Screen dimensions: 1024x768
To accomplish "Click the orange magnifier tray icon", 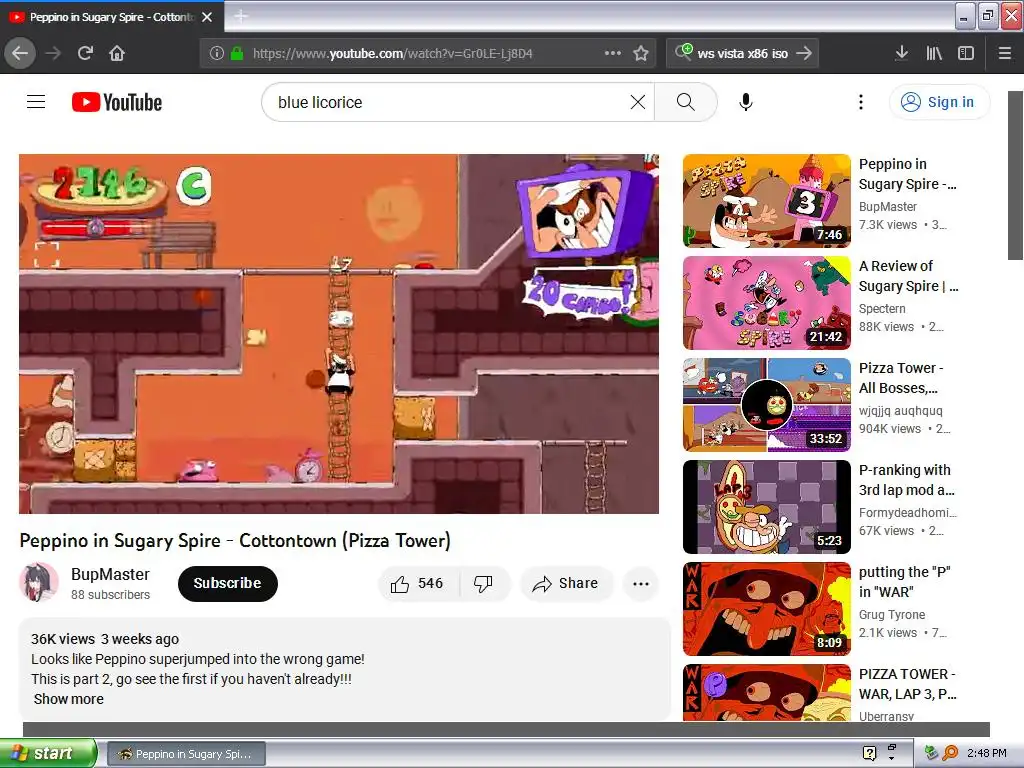I will click(951, 753).
